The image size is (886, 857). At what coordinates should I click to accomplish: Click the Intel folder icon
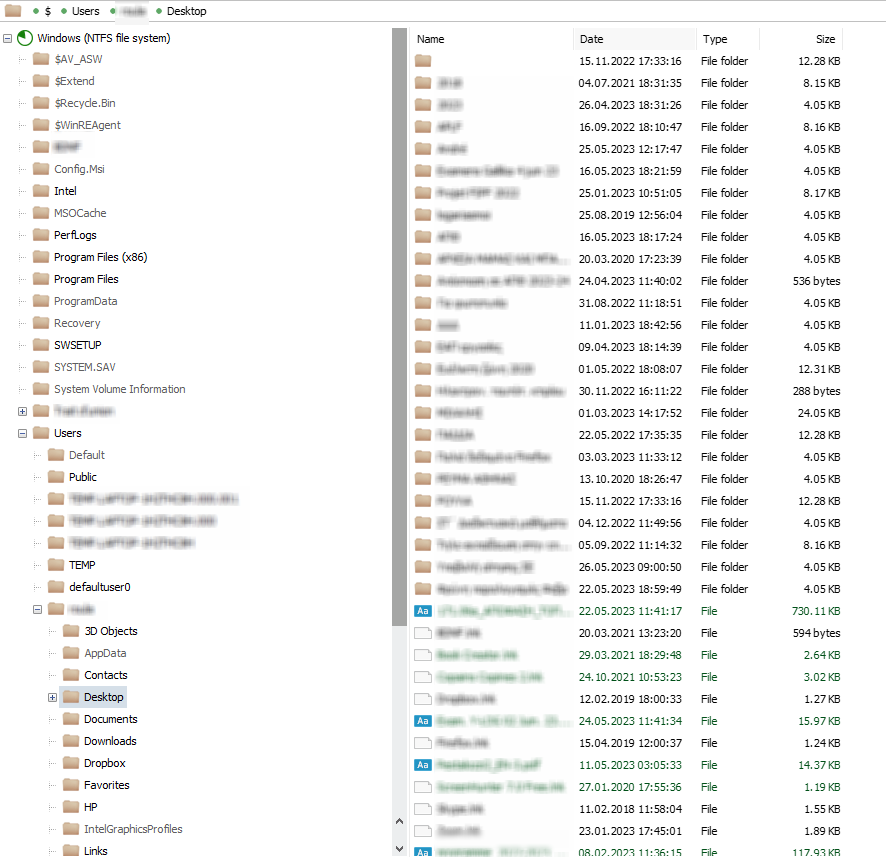click(x=41, y=191)
